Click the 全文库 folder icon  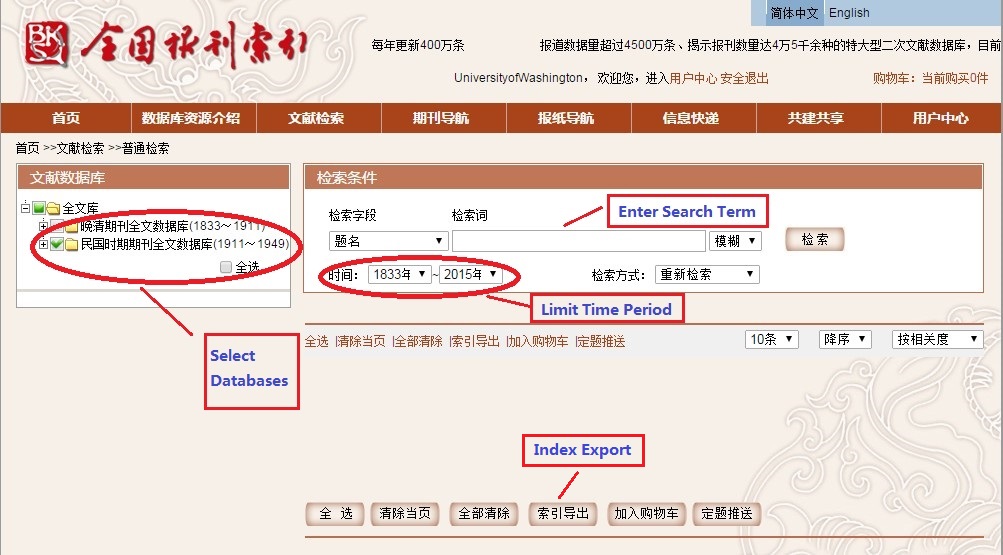tap(54, 208)
